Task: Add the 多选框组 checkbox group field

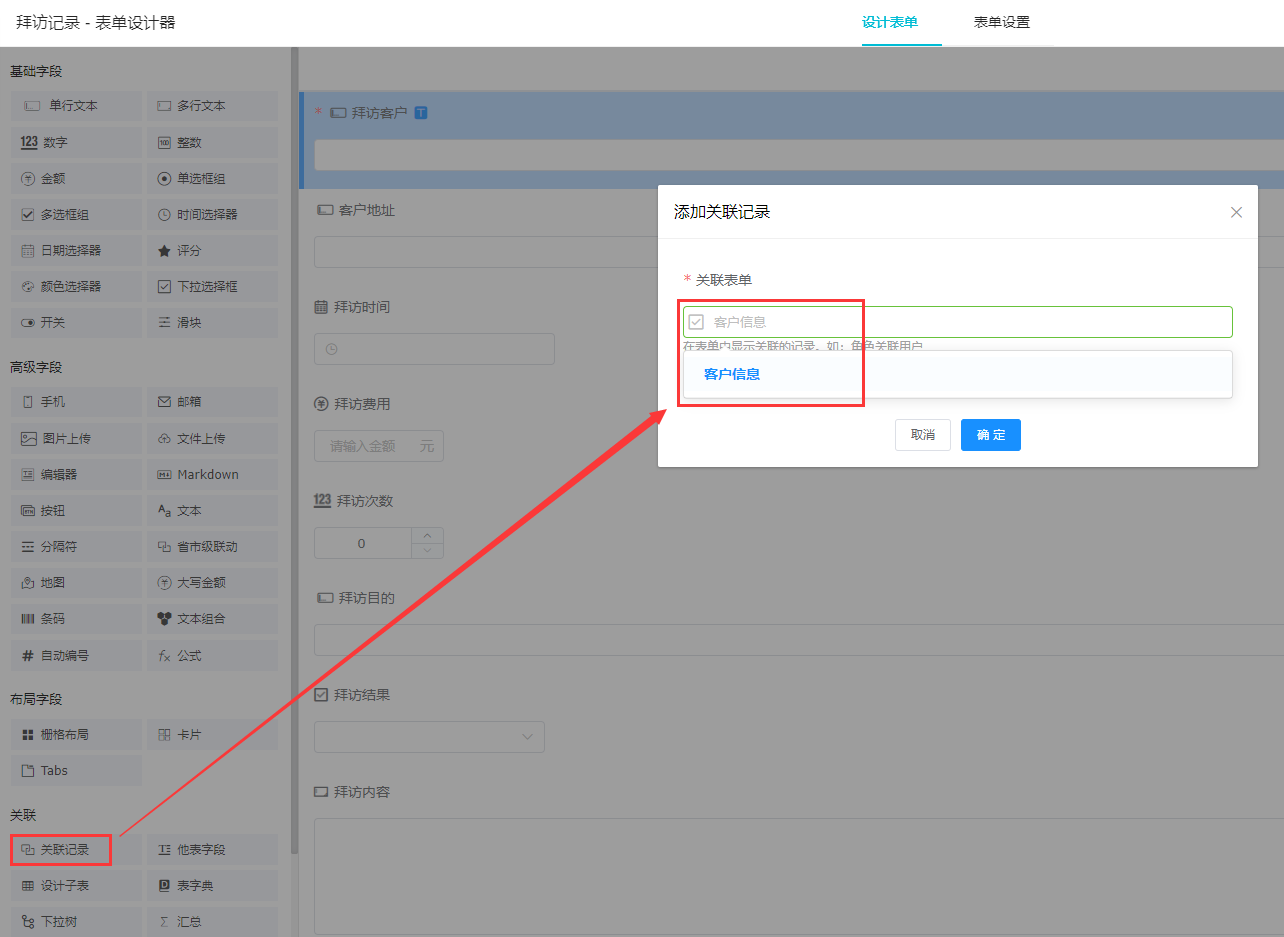Action: (76, 214)
